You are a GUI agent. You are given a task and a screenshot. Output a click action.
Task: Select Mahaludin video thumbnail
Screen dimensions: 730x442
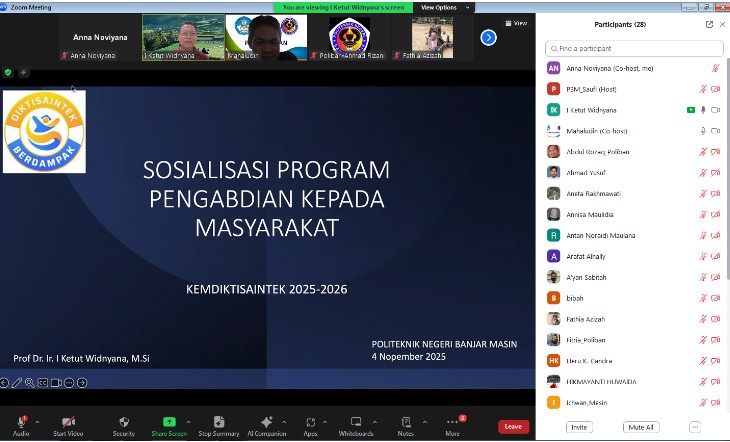266,37
